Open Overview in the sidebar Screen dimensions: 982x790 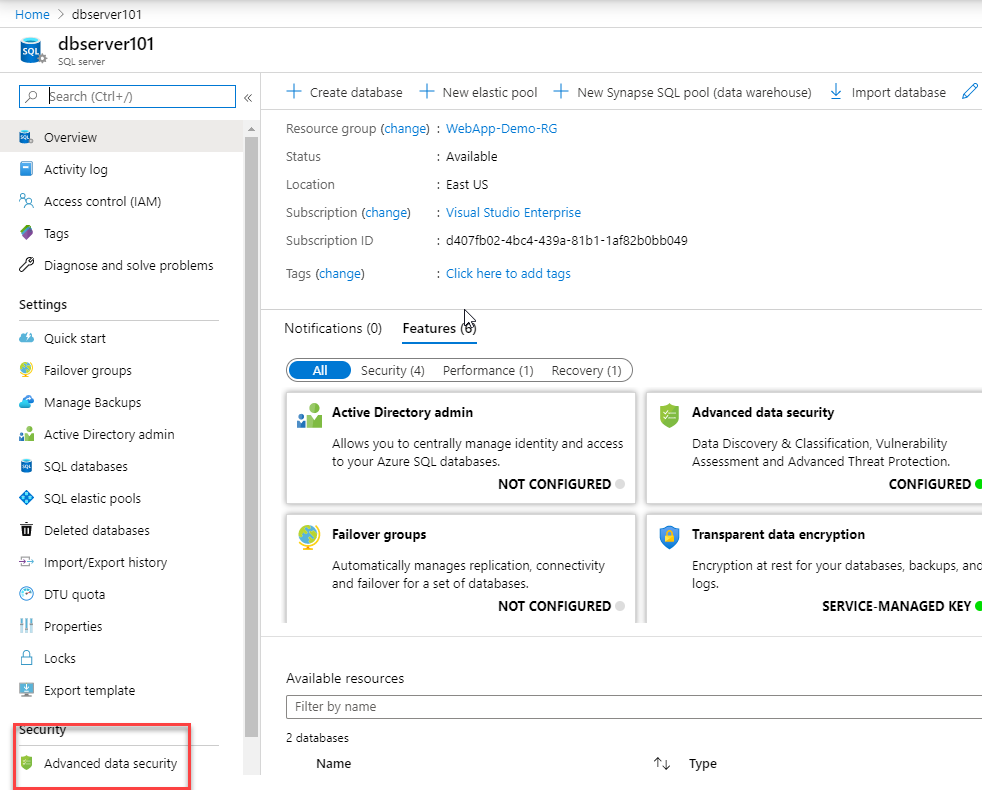click(x=121, y=137)
